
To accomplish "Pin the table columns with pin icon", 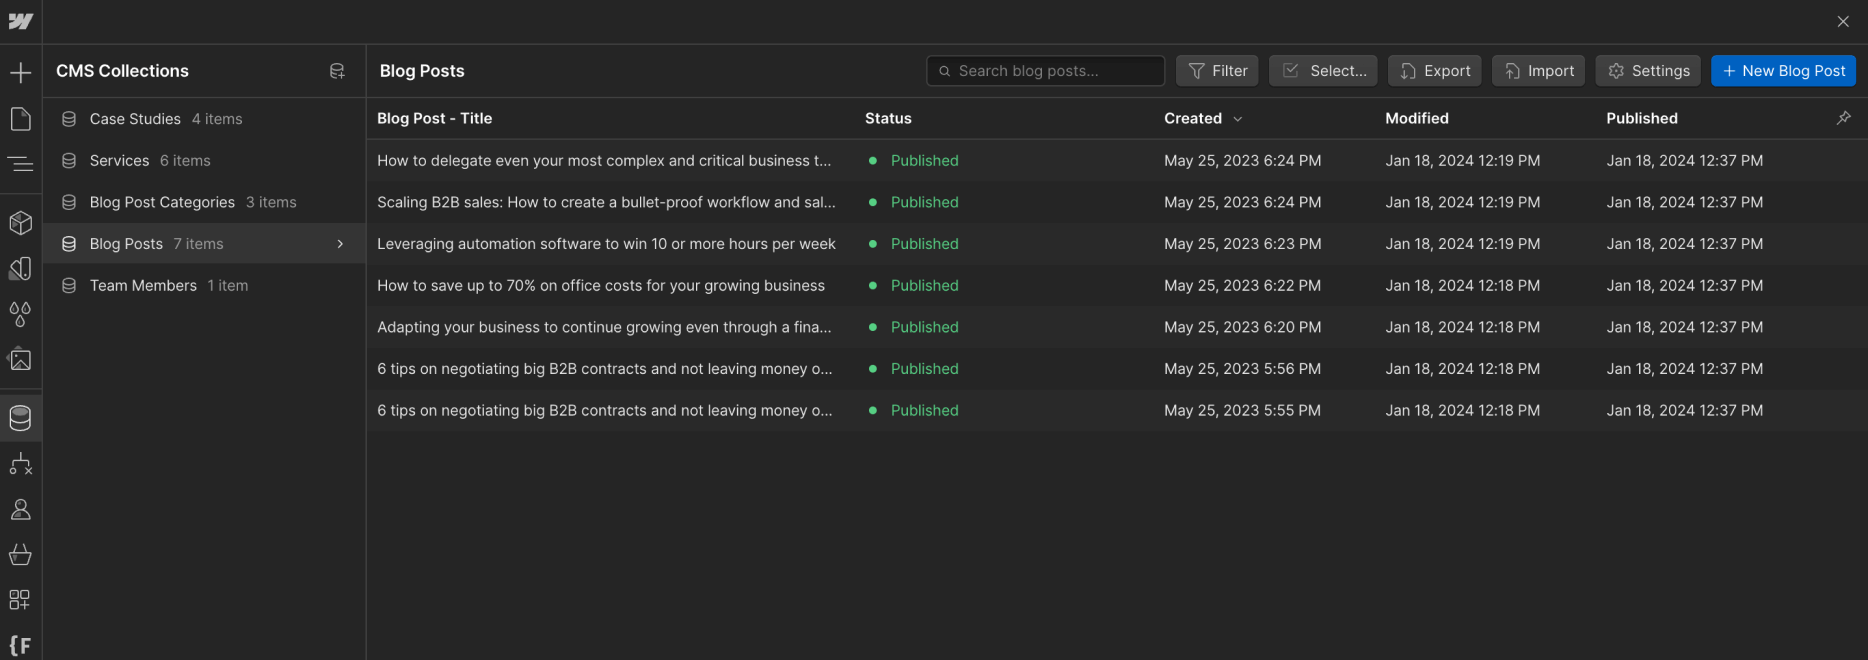I will tap(1843, 118).
